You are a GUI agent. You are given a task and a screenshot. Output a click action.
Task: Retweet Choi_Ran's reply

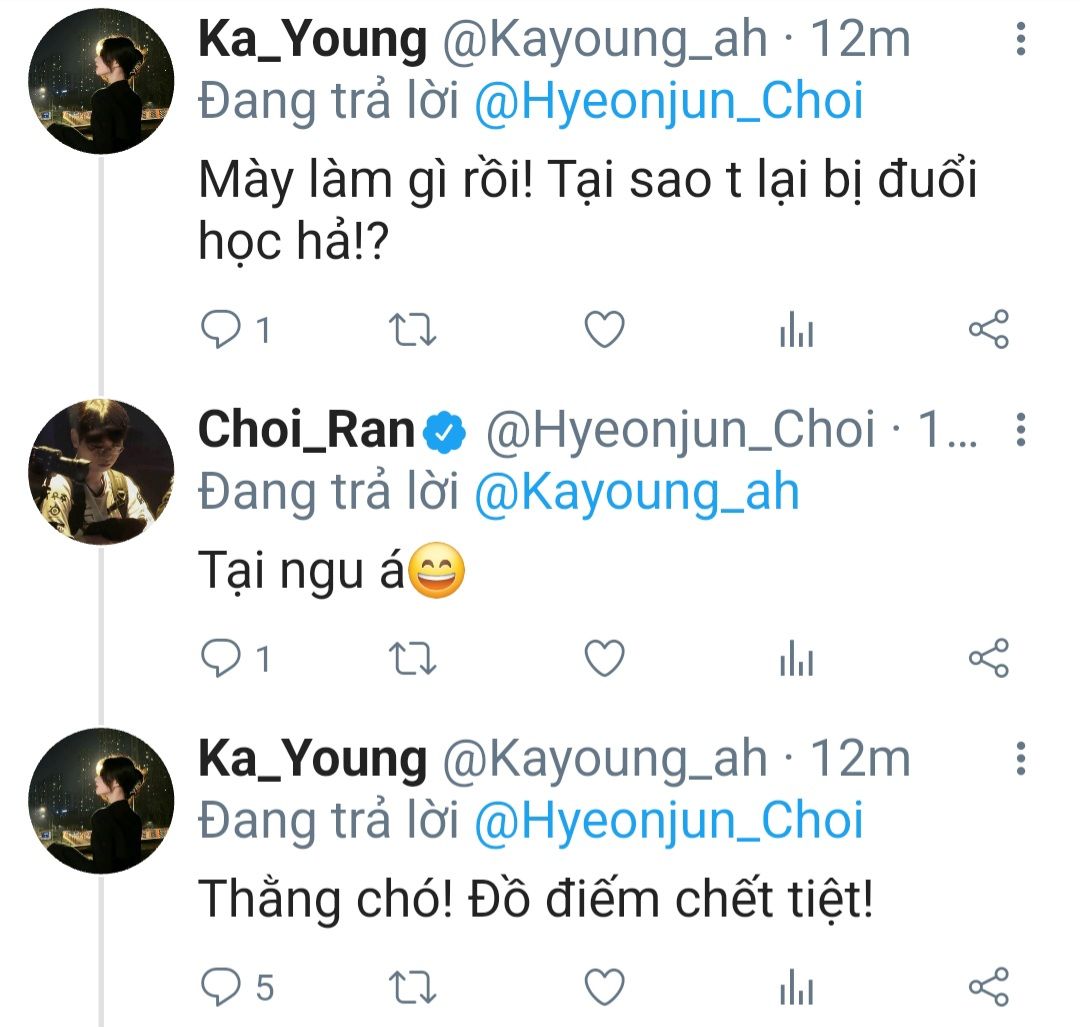coord(411,659)
